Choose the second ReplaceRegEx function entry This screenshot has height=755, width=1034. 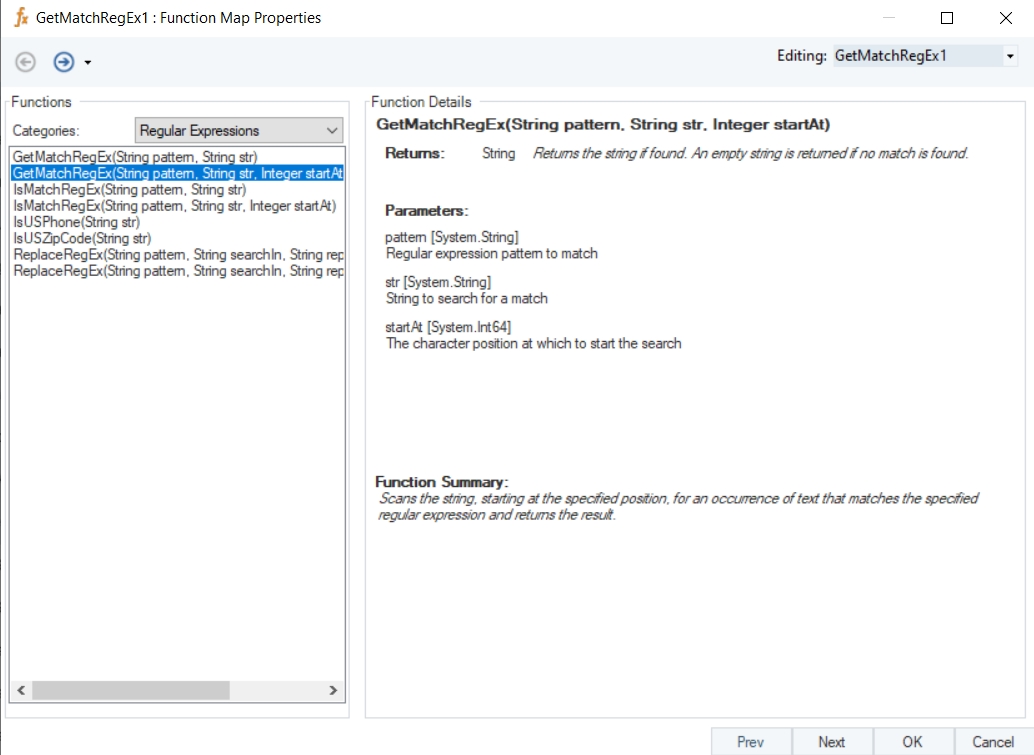(177, 271)
